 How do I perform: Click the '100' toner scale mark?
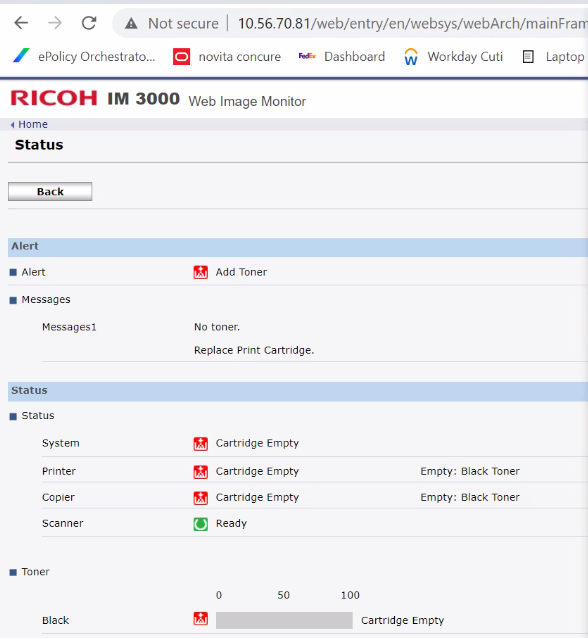(350, 595)
